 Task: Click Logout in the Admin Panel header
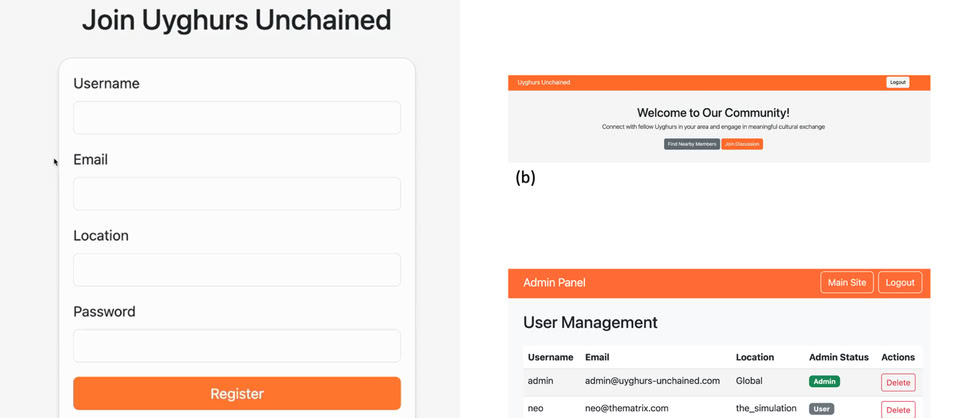coord(899,283)
